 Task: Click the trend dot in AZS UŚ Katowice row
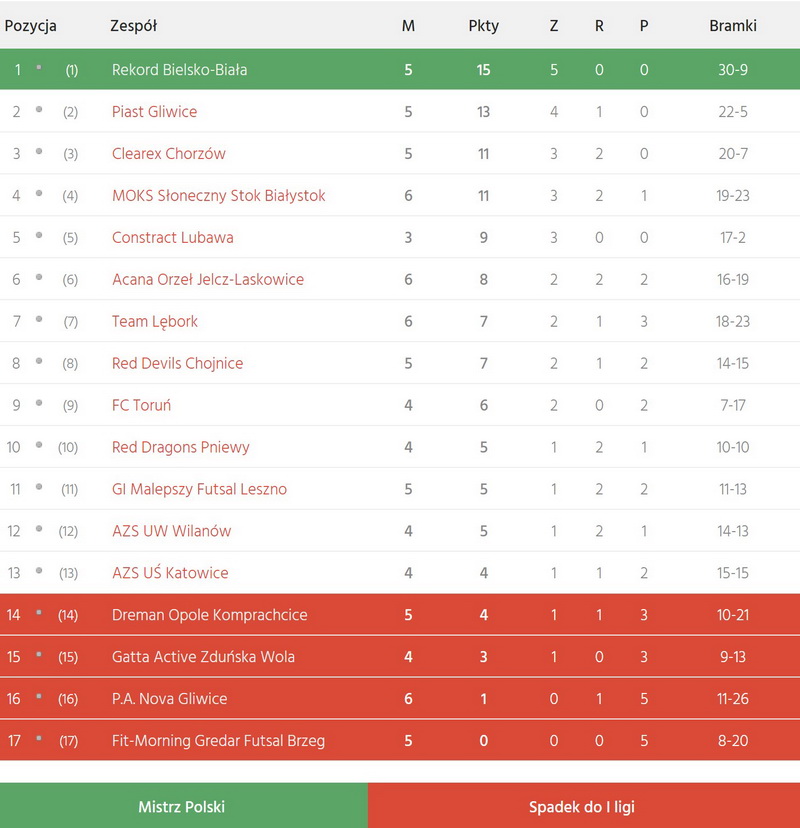[x=39, y=572]
